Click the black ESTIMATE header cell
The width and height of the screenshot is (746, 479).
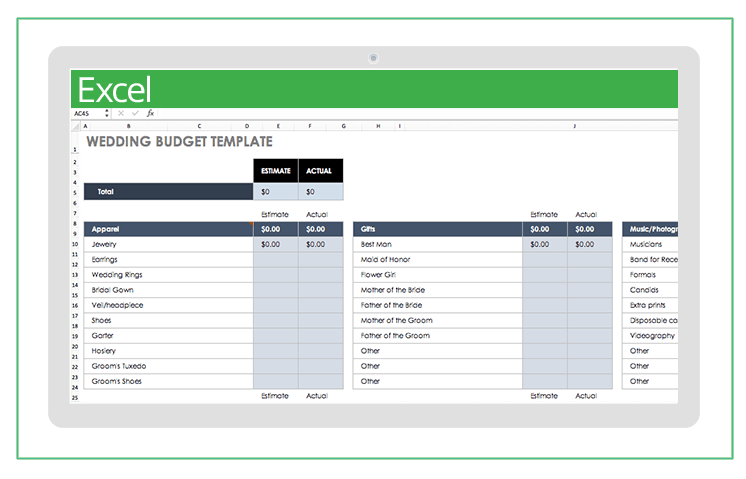point(275,171)
